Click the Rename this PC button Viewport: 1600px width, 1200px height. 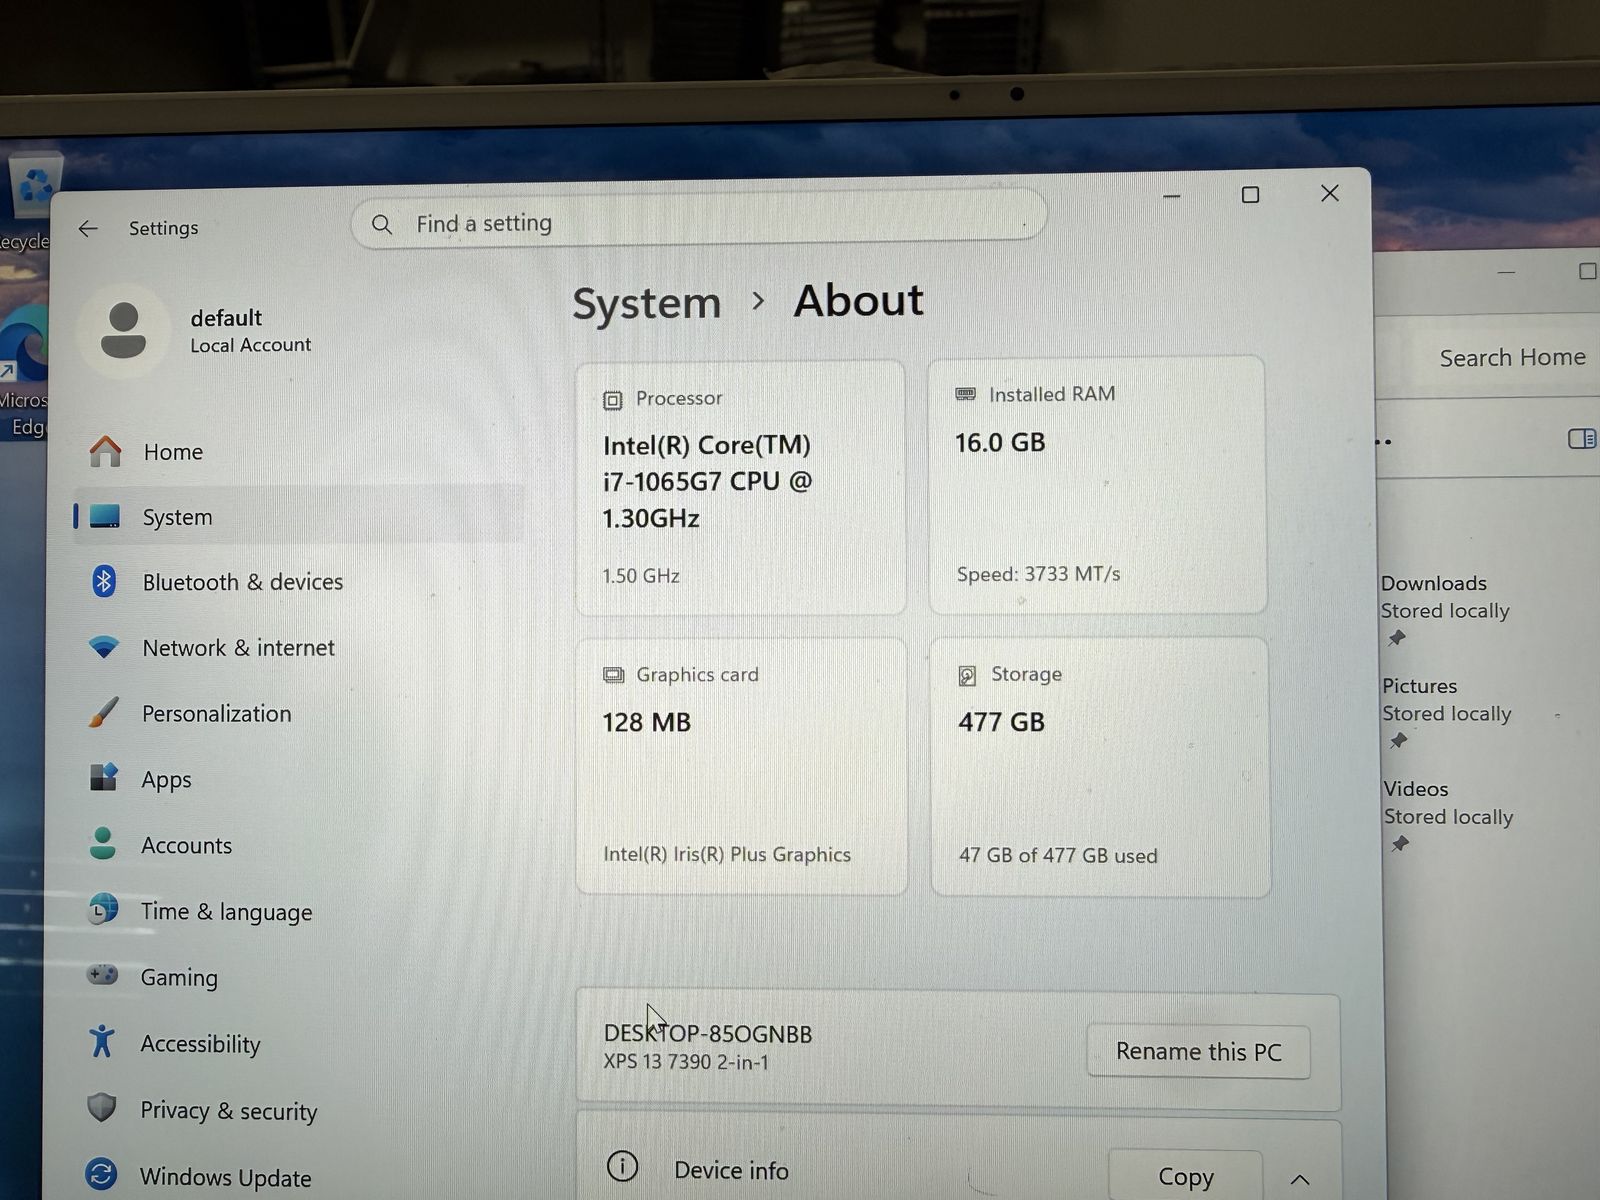pyautogui.click(x=1198, y=1052)
